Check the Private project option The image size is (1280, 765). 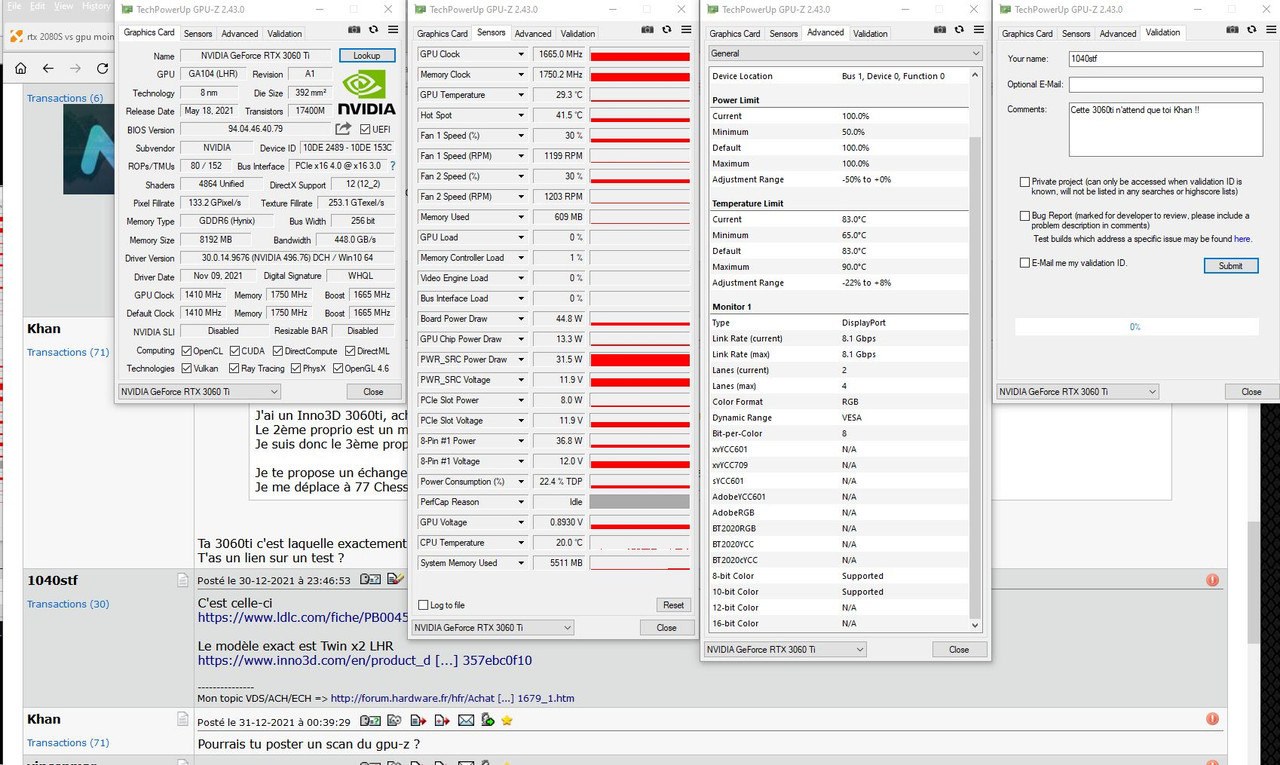(1024, 183)
